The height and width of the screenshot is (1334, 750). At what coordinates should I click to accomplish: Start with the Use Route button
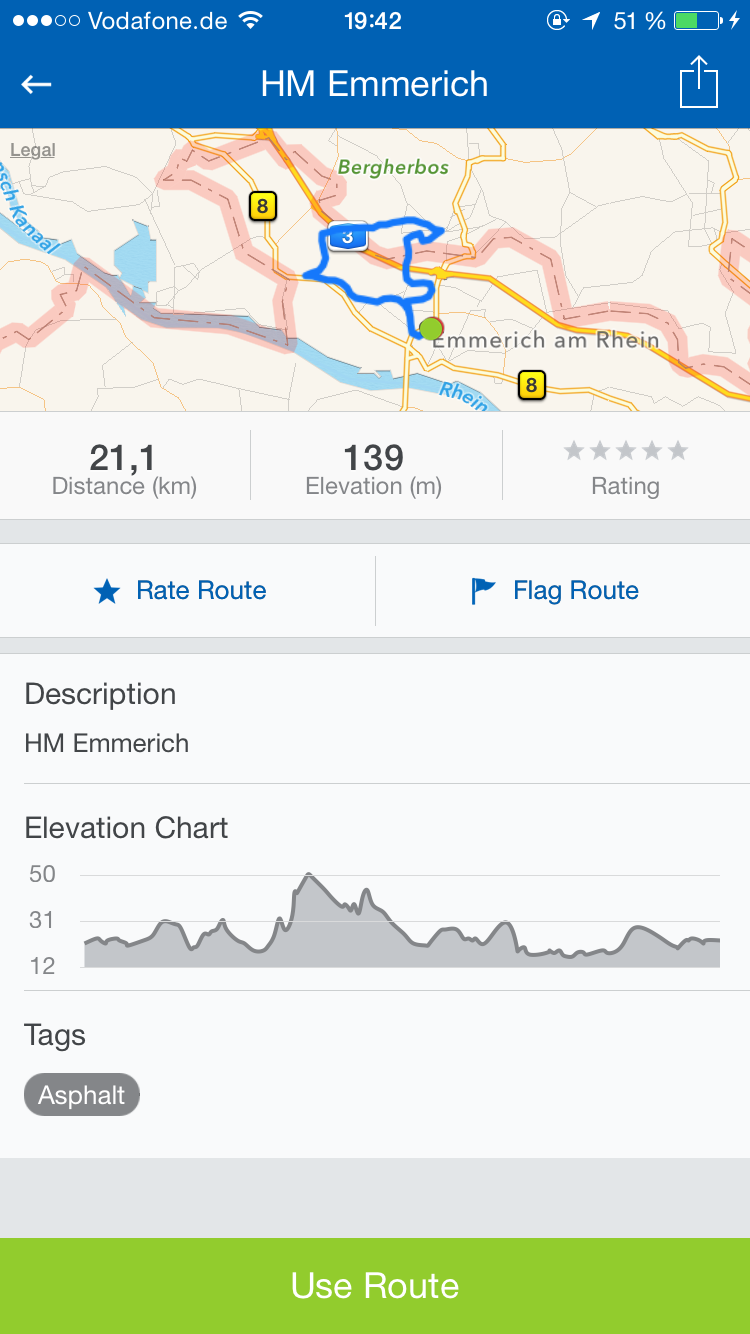point(375,1286)
